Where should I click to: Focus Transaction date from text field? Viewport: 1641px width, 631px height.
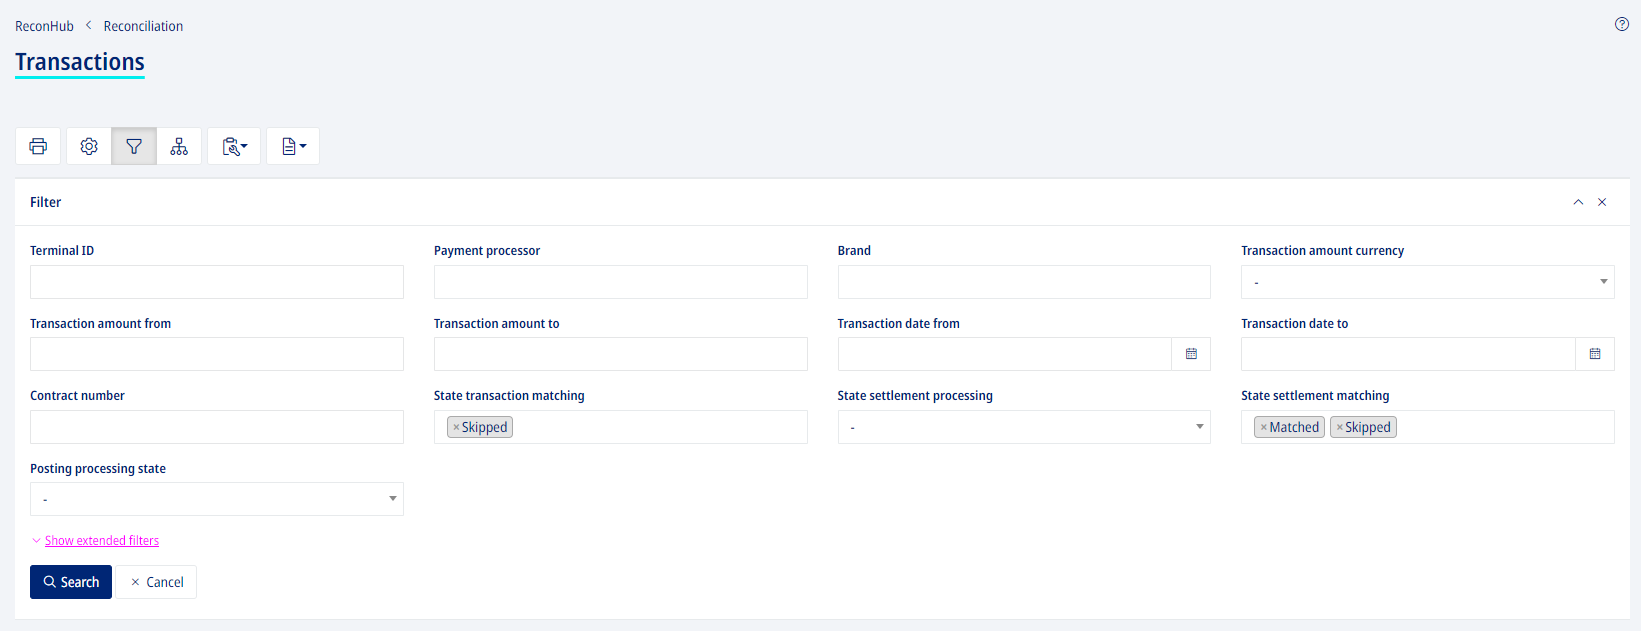[1005, 354]
